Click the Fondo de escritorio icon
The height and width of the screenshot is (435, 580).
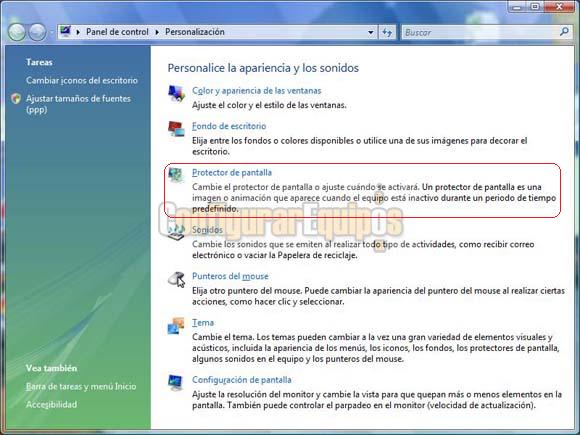pyautogui.click(x=176, y=129)
